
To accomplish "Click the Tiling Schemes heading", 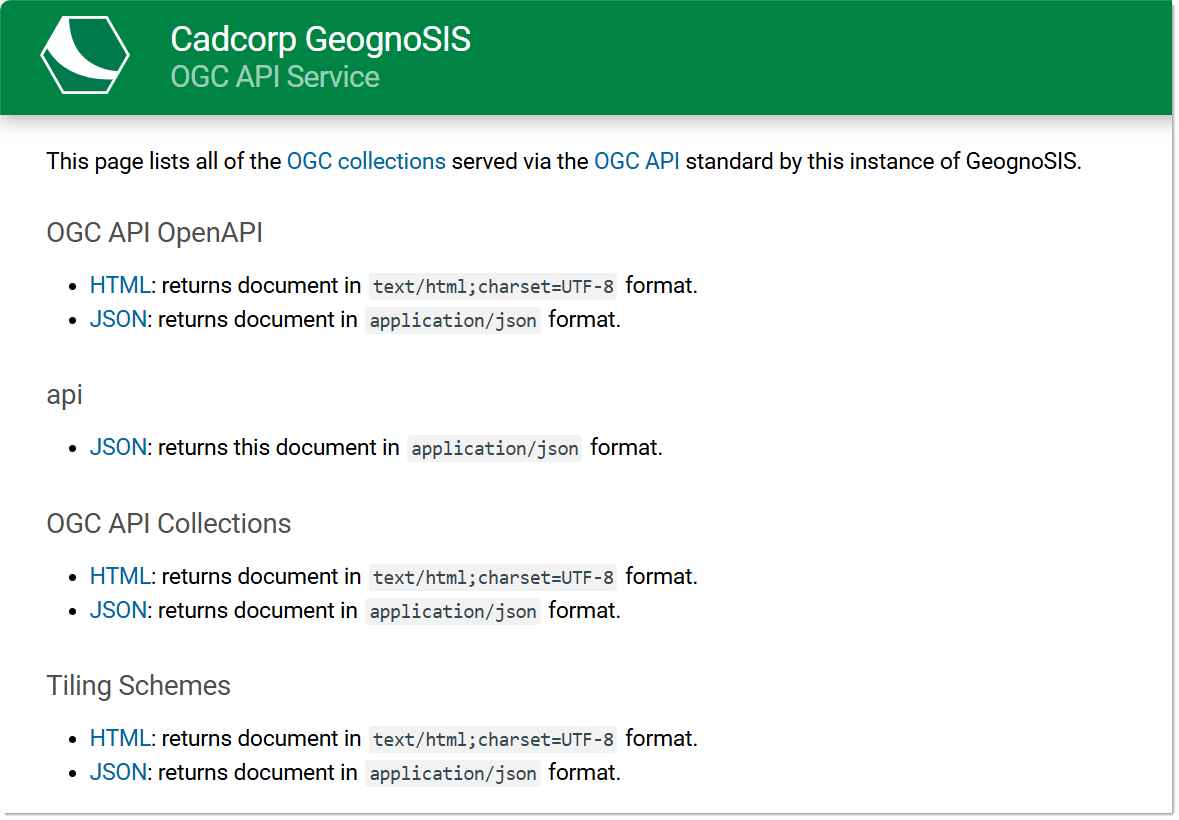I will point(139,686).
